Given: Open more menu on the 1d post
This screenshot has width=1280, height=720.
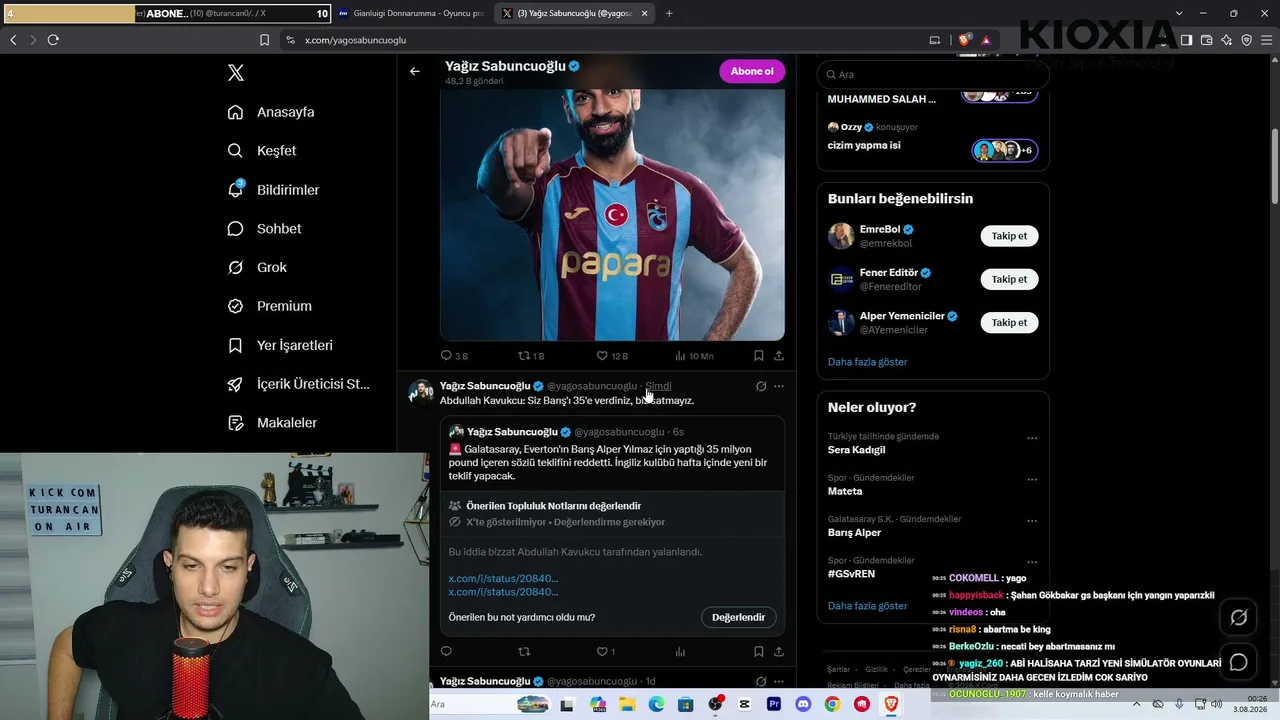Looking at the screenshot, I should point(779,681).
